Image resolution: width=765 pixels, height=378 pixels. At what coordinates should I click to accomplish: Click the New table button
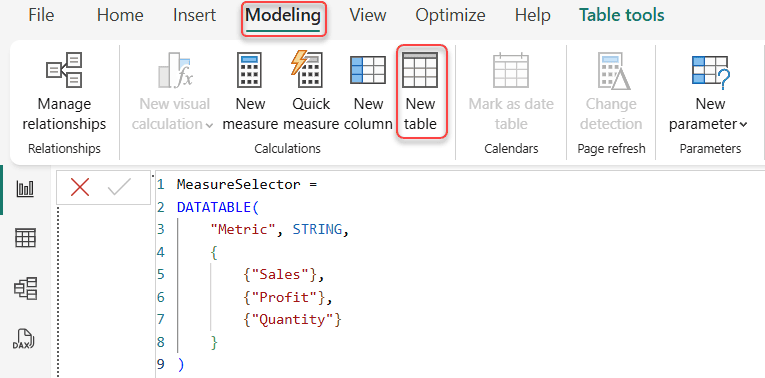click(421, 93)
